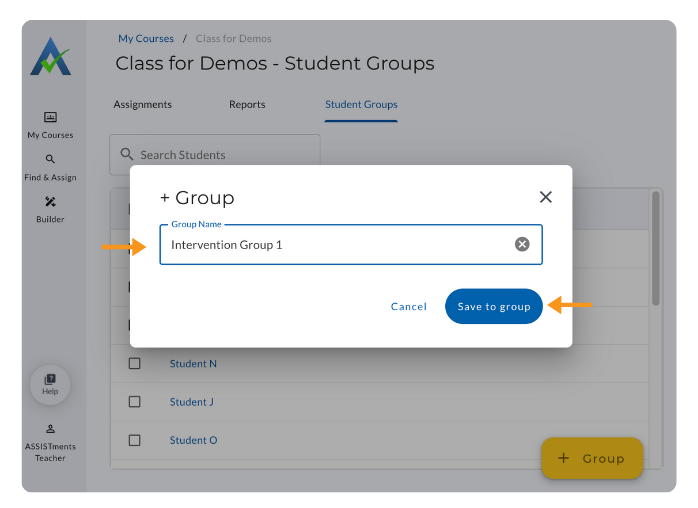Select the checkbox for Student O
The height and width of the screenshot is (508, 698).
pyautogui.click(x=135, y=440)
